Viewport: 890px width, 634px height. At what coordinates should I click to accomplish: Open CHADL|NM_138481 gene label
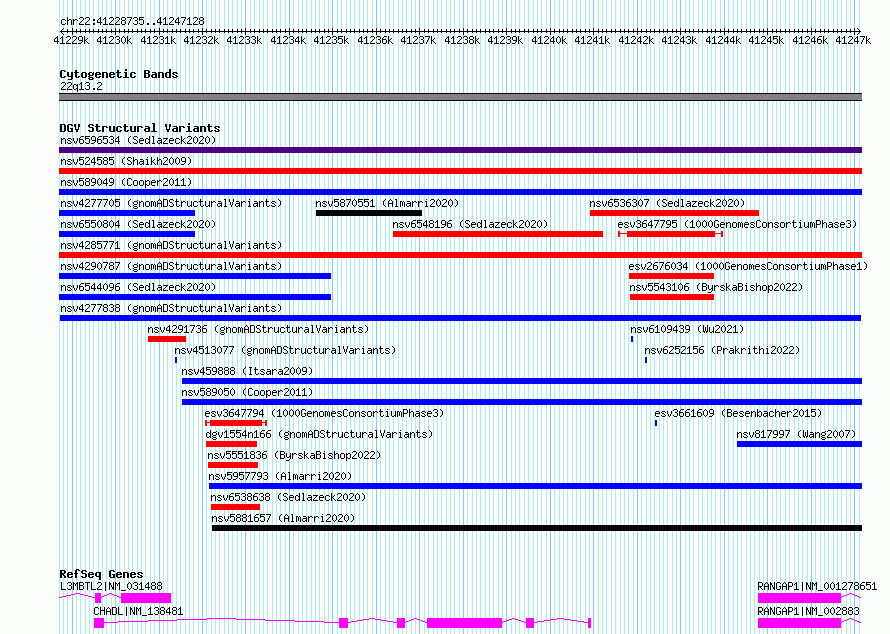pyautogui.click(x=138, y=611)
